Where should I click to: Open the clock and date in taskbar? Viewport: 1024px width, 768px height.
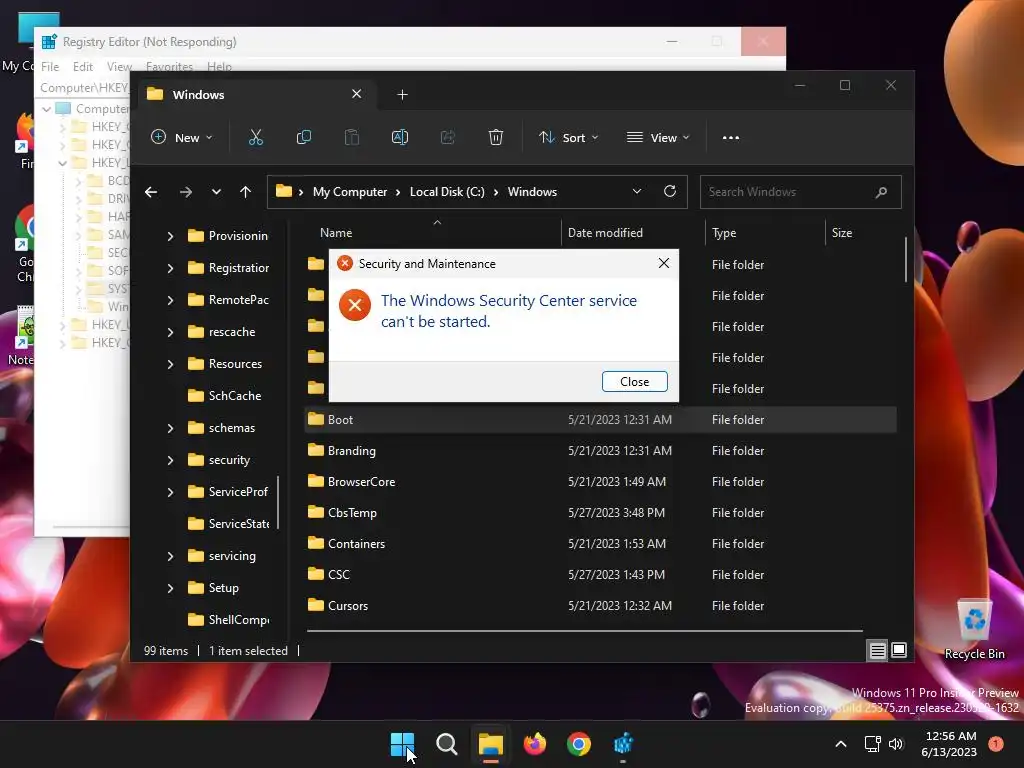click(x=948, y=744)
